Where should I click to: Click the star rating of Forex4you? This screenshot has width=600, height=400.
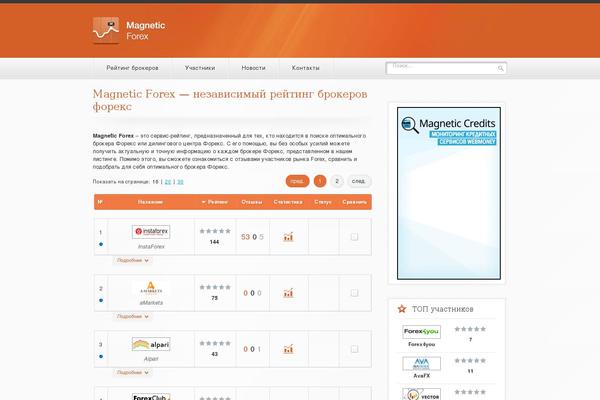(470, 329)
